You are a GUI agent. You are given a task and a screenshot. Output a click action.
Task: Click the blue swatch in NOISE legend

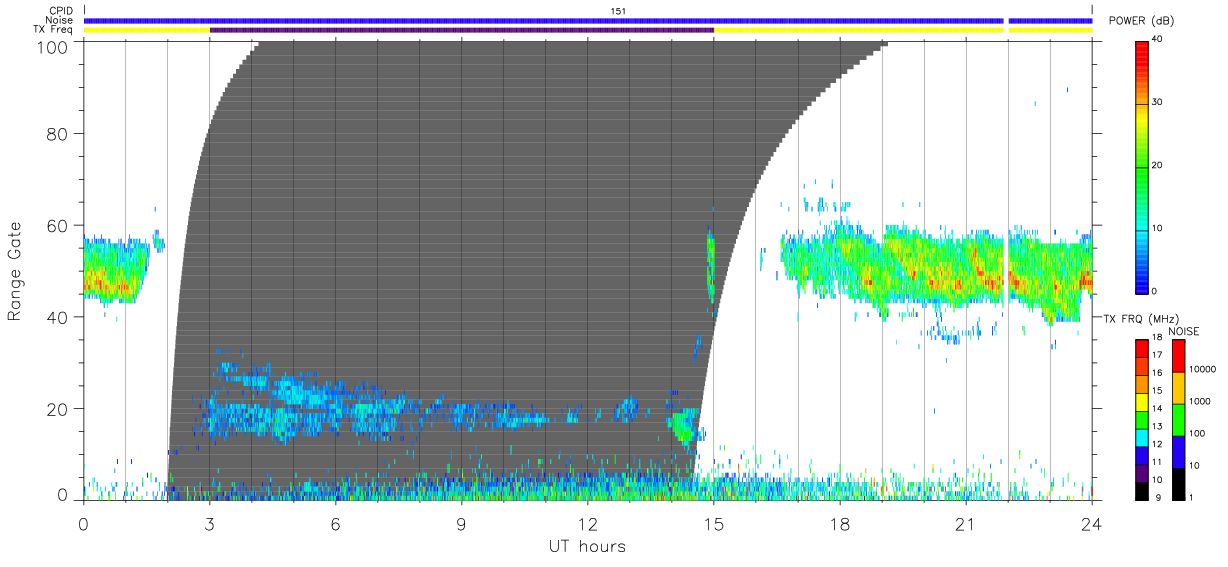click(1178, 451)
